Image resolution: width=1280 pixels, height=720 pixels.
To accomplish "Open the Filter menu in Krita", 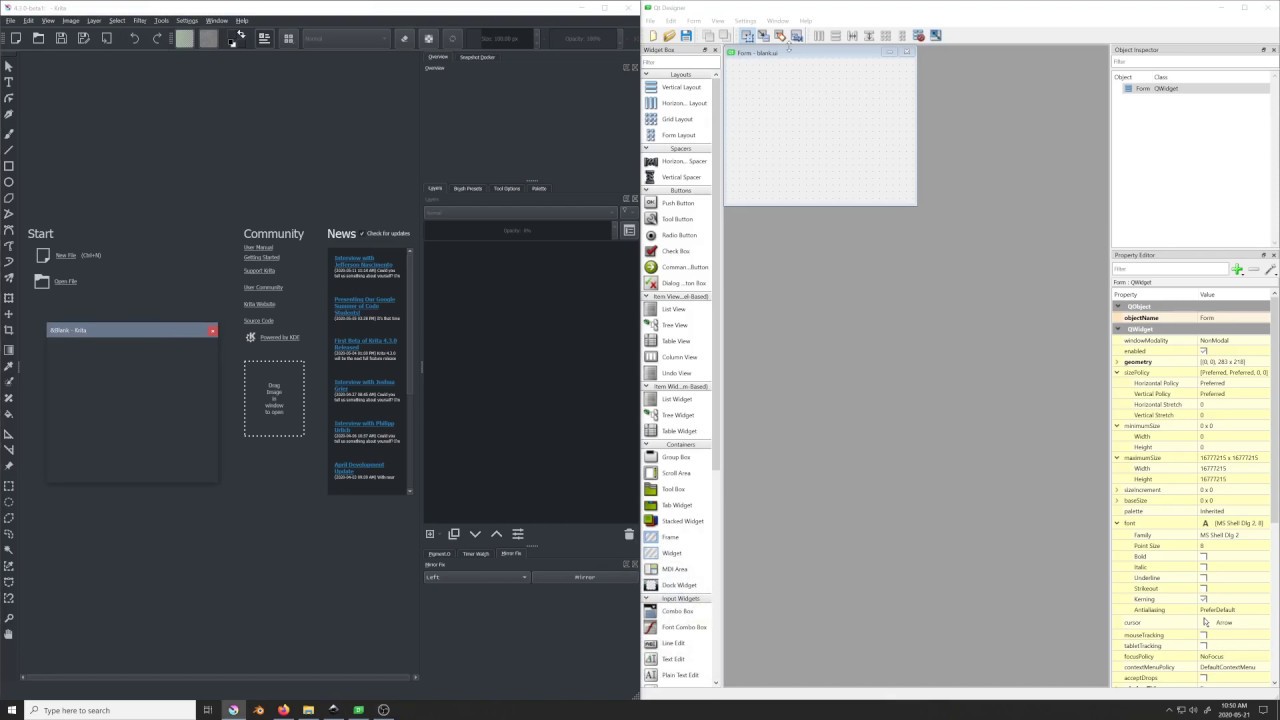I will point(139,20).
